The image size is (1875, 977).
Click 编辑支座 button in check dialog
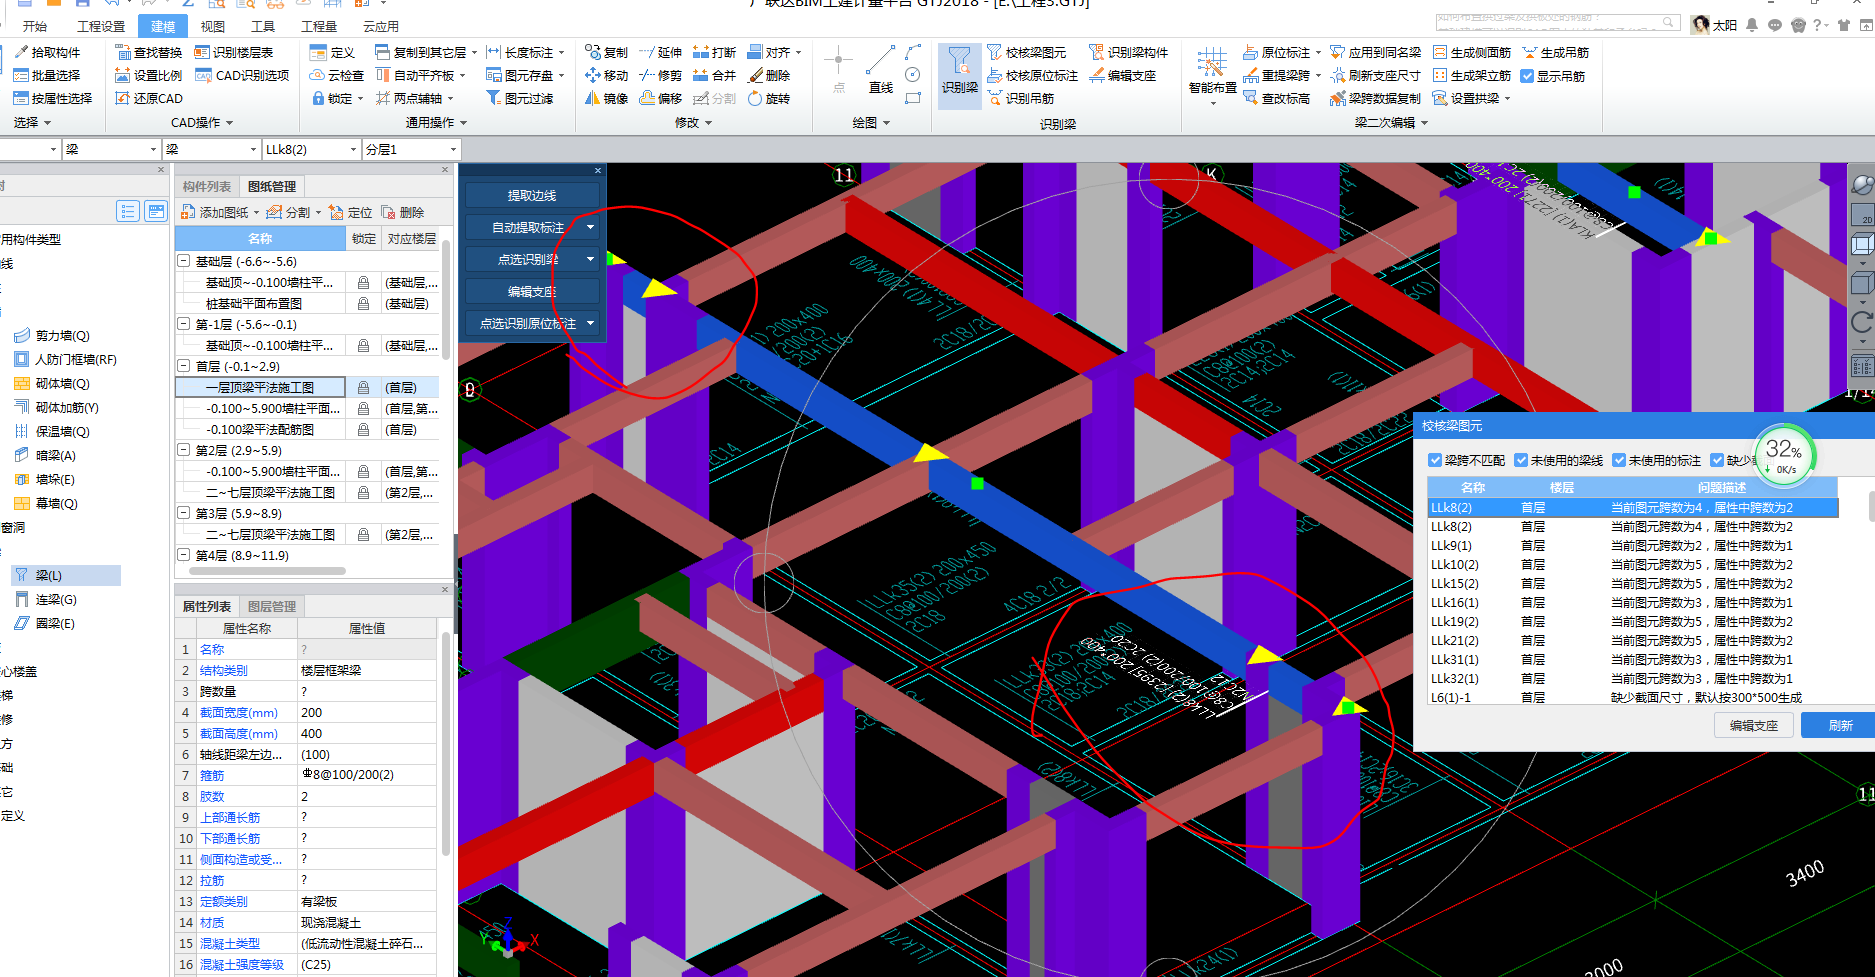pyautogui.click(x=1754, y=726)
